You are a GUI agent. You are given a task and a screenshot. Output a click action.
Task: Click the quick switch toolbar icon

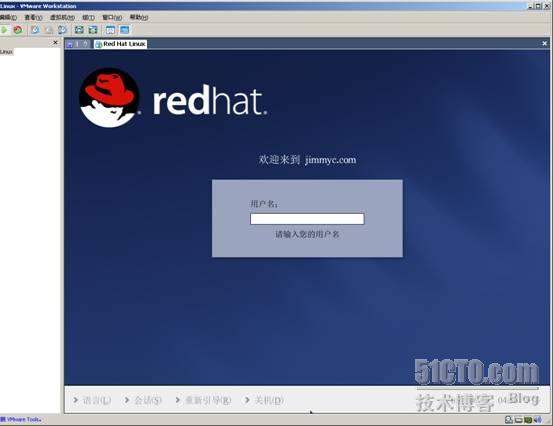tap(93, 30)
